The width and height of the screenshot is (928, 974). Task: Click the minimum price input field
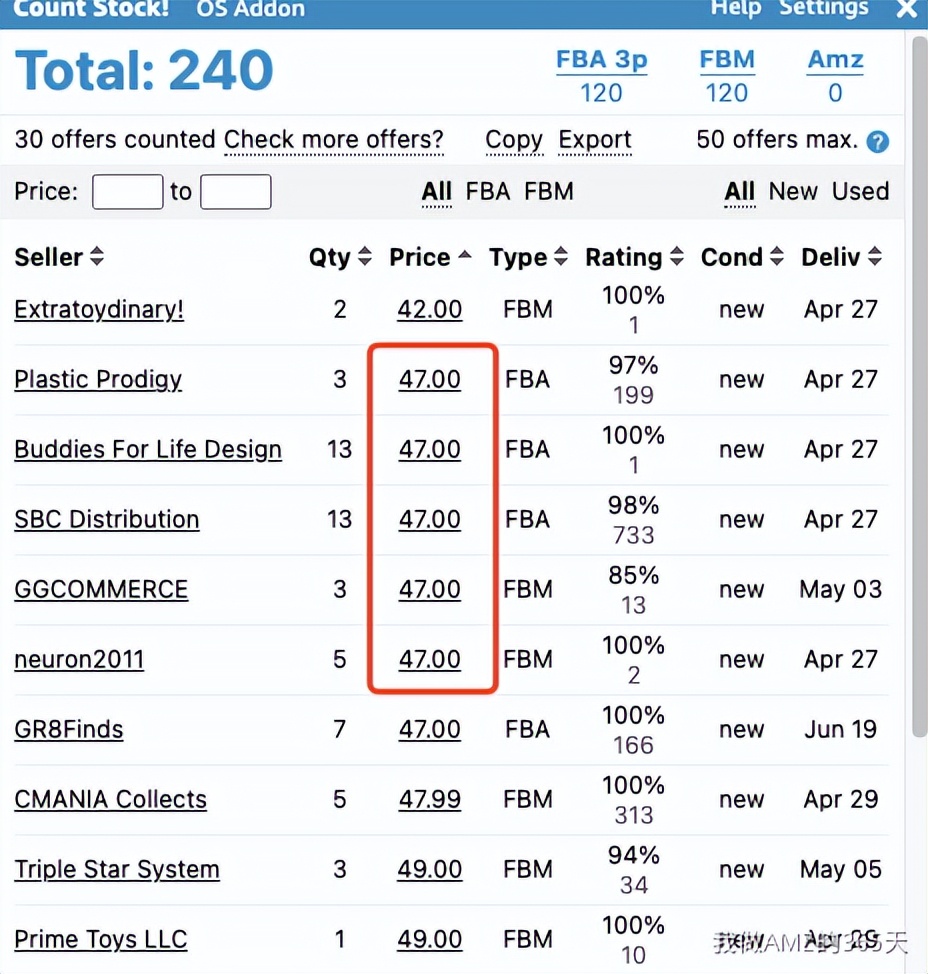pos(127,191)
